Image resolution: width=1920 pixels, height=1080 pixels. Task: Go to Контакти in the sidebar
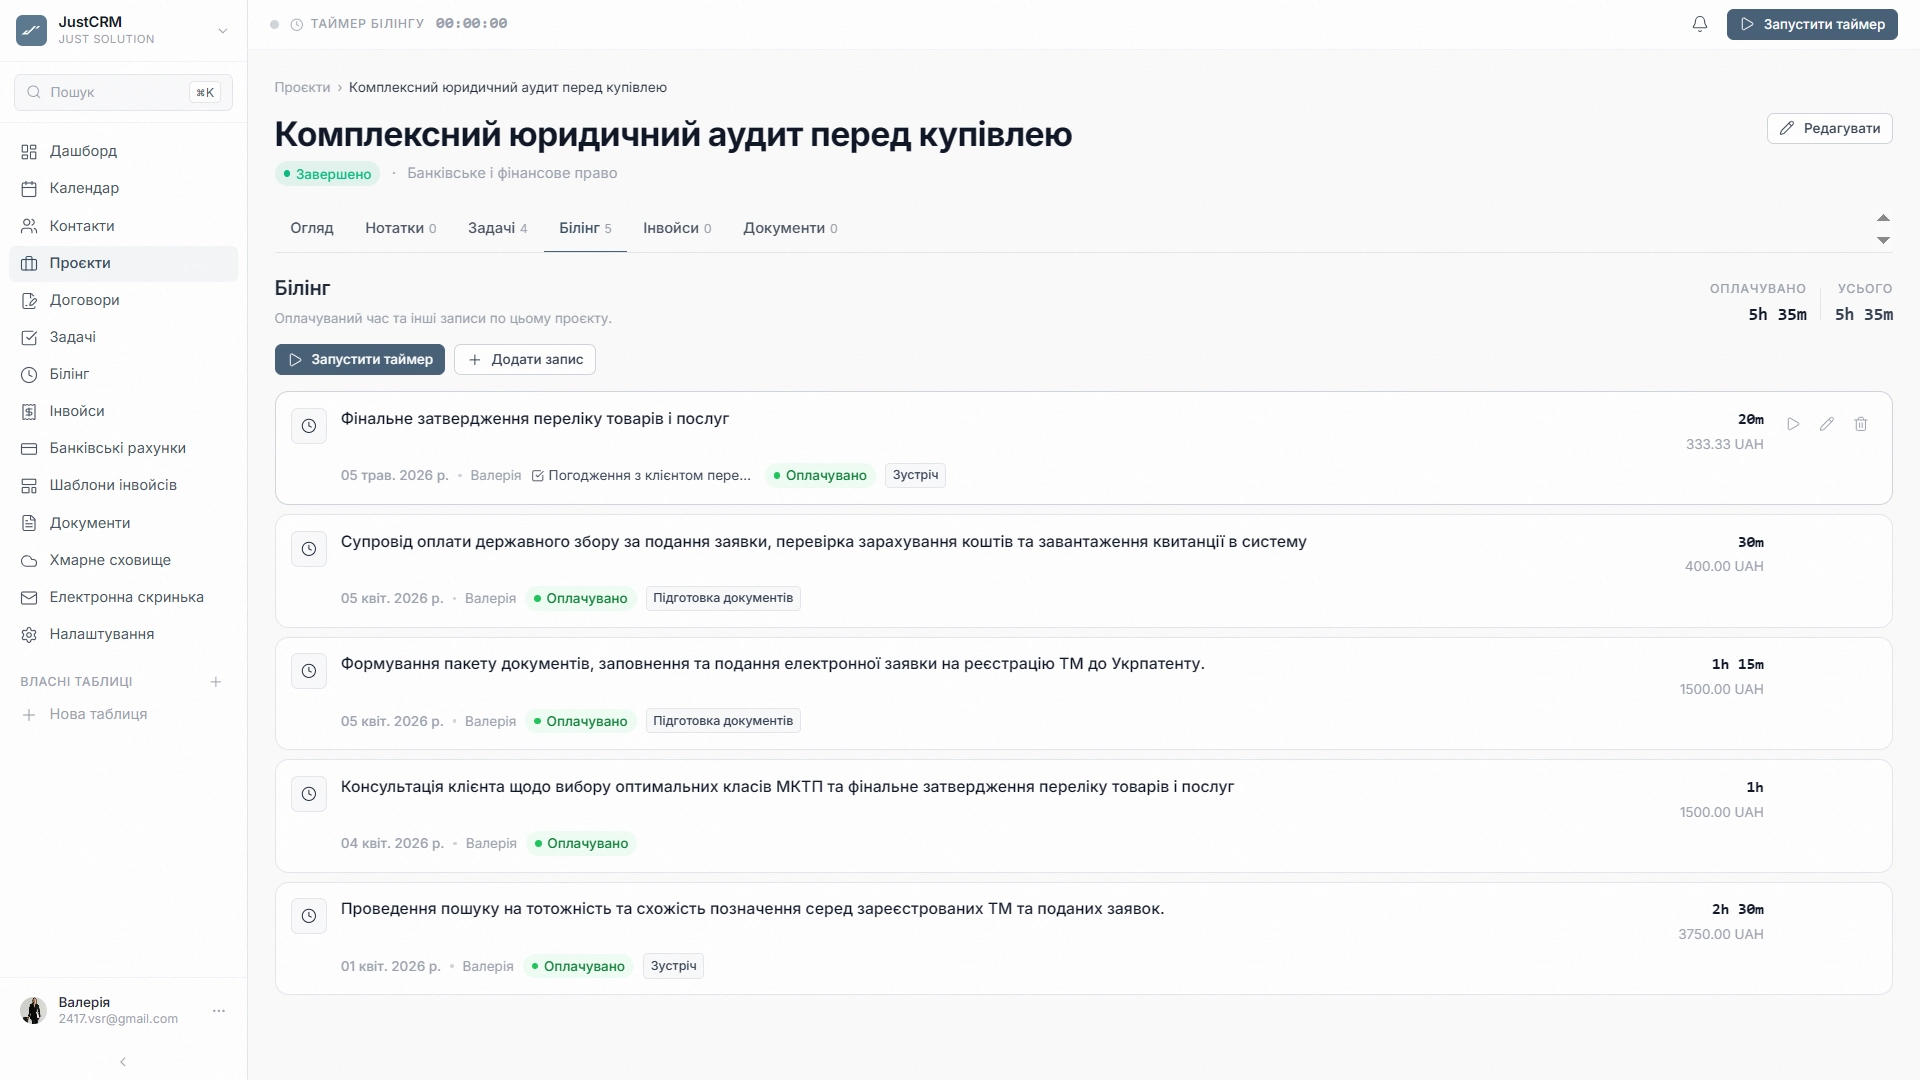pyautogui.click(x=124, y=226)
